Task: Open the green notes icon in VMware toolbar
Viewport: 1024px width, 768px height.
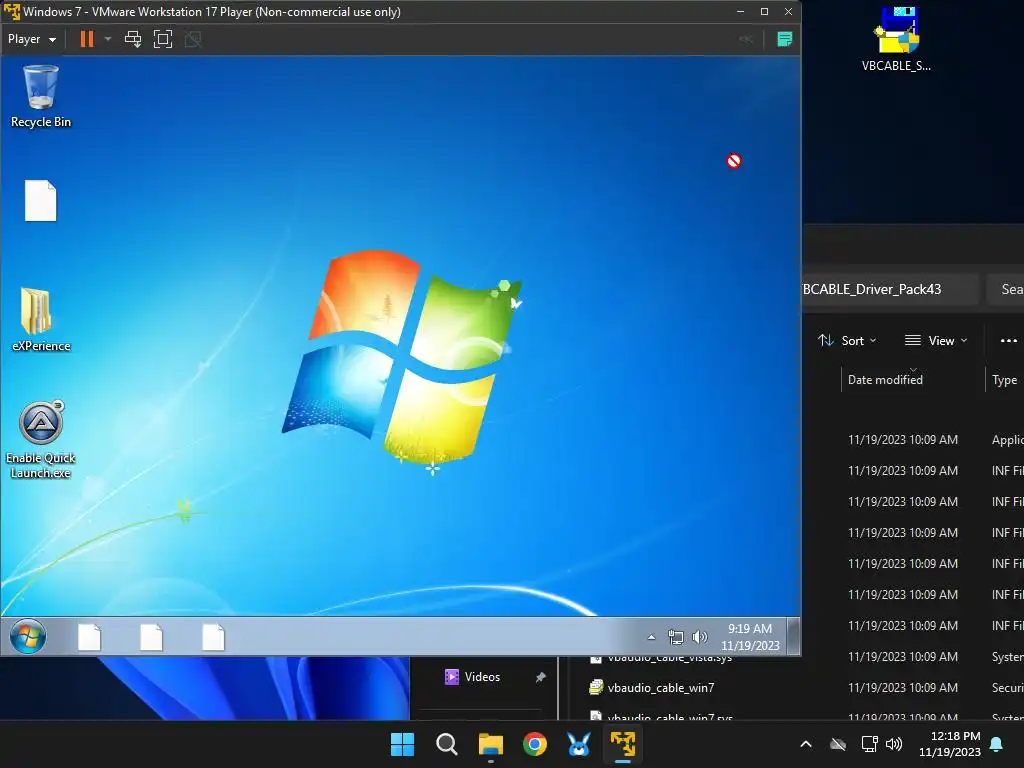Action: 784,39
